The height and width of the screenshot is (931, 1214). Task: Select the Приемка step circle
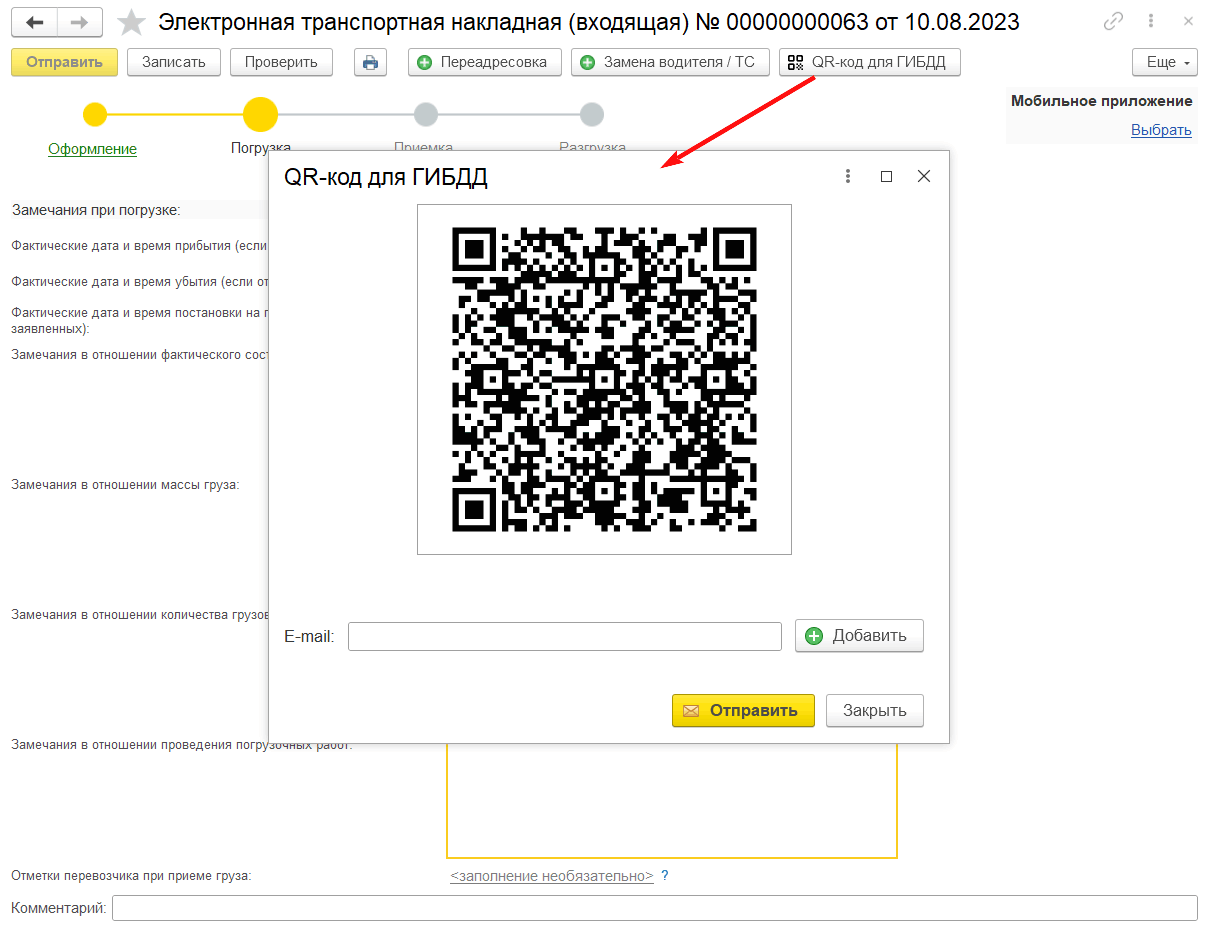426,114
